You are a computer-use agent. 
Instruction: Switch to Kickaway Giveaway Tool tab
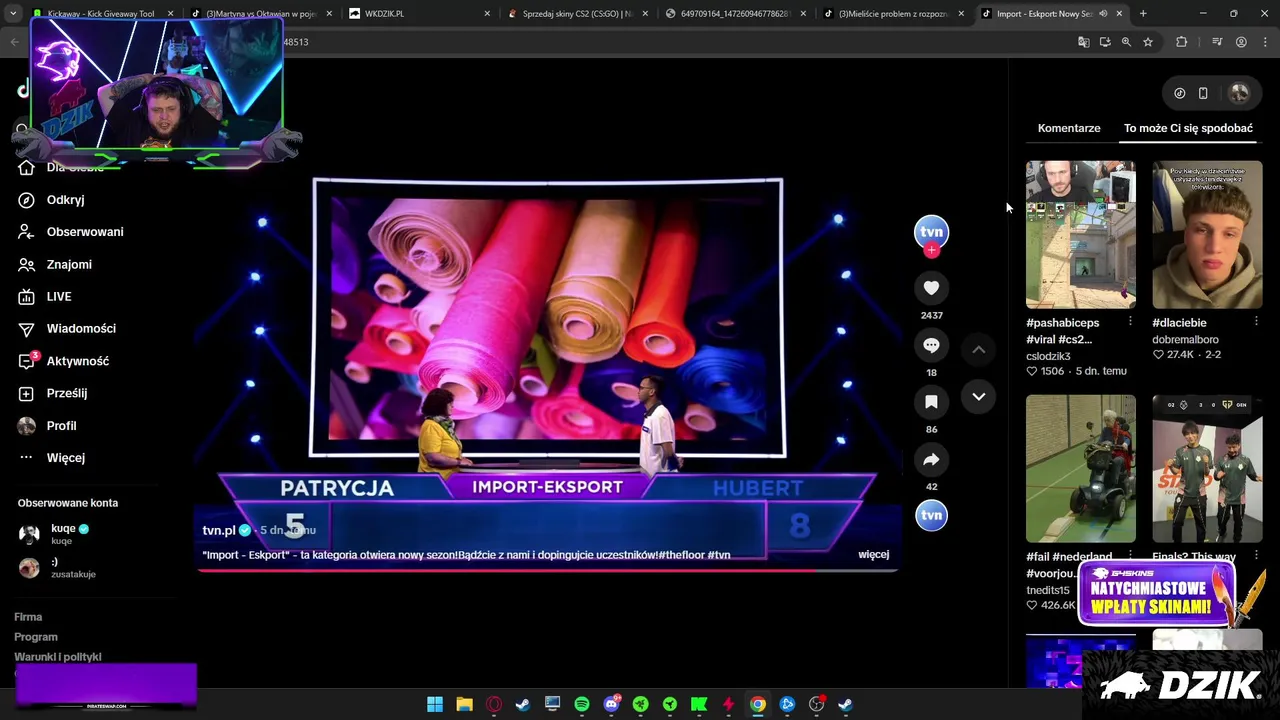click(x=100, y=14)
